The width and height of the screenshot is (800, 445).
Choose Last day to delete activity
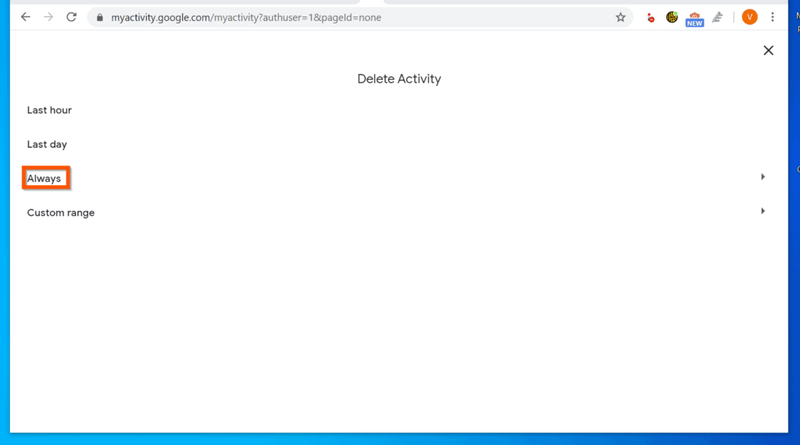(47, 144)
